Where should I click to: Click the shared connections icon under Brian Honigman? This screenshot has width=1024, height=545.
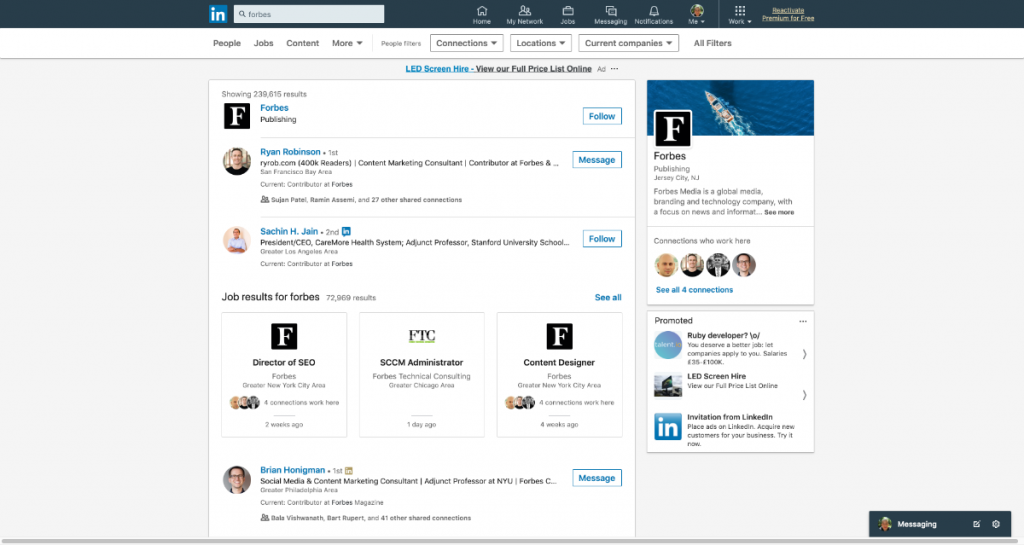tap(264, 518)
